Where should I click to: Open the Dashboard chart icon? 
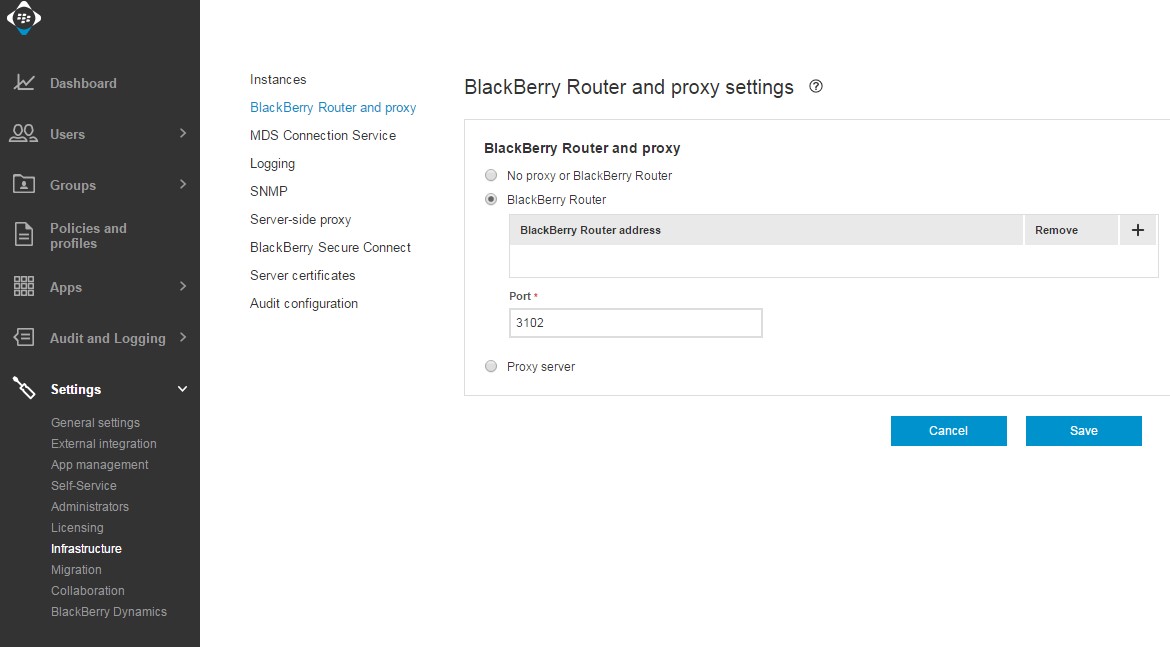pyautogui.click(x=24, y=83)
